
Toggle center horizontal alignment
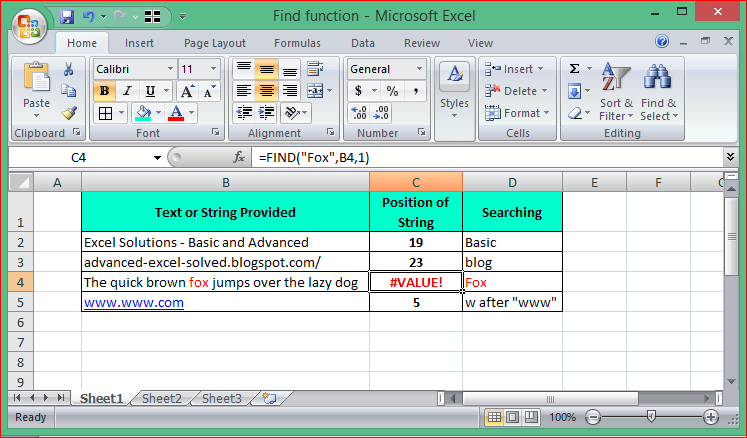(266, 91)
